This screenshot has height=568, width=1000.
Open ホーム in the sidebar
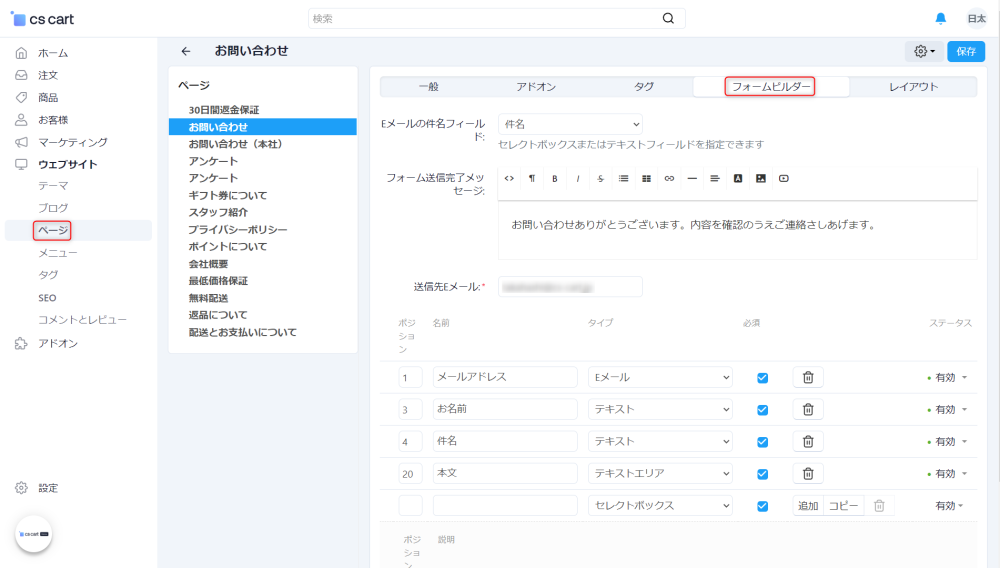pyautogui.click(x=53, y=53)
